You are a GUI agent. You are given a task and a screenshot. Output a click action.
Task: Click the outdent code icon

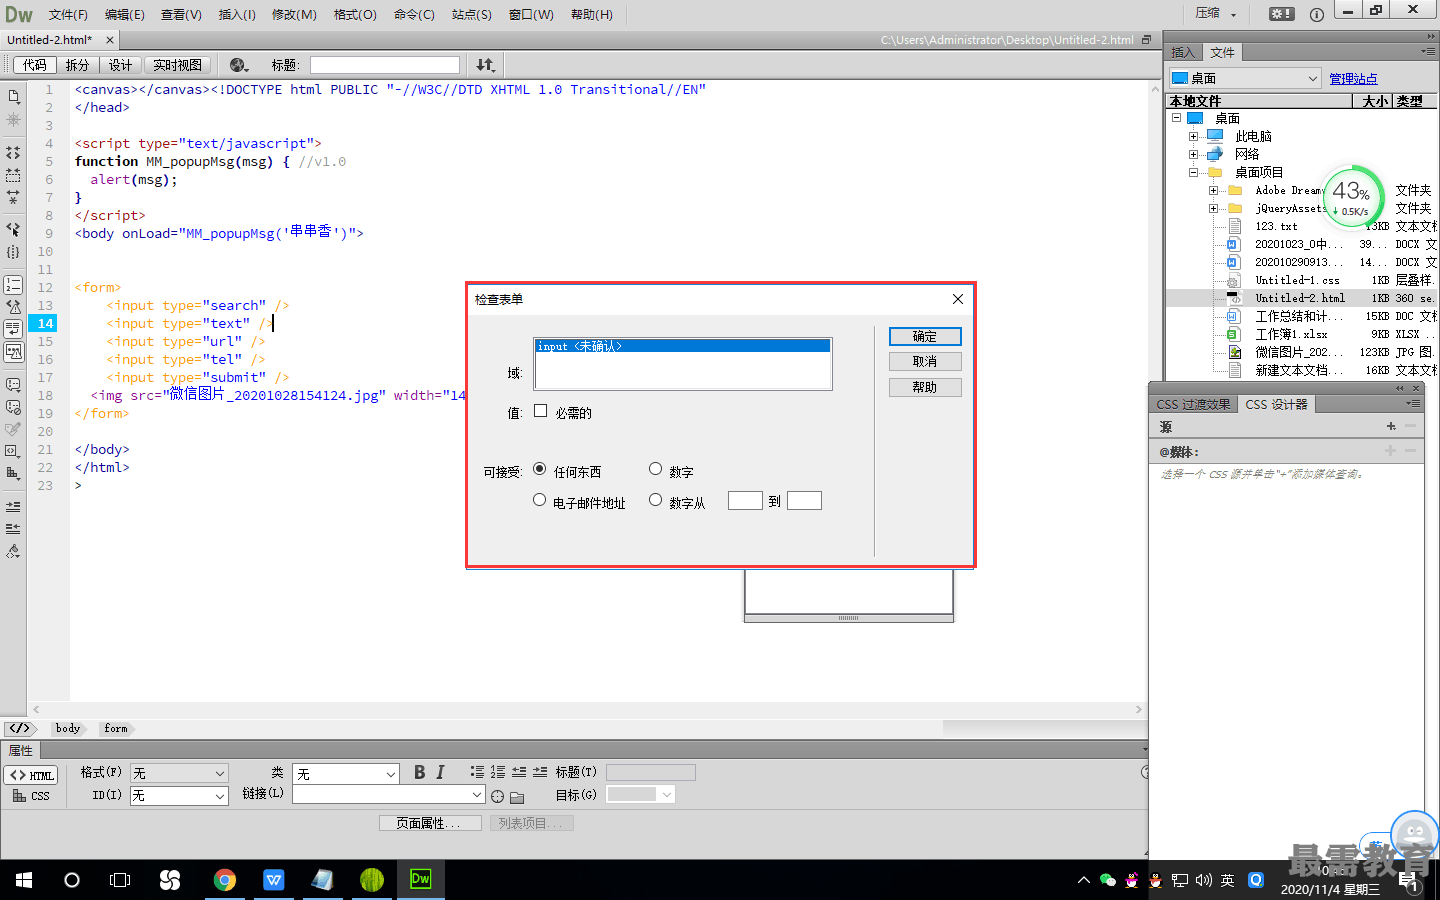point(13,529)
